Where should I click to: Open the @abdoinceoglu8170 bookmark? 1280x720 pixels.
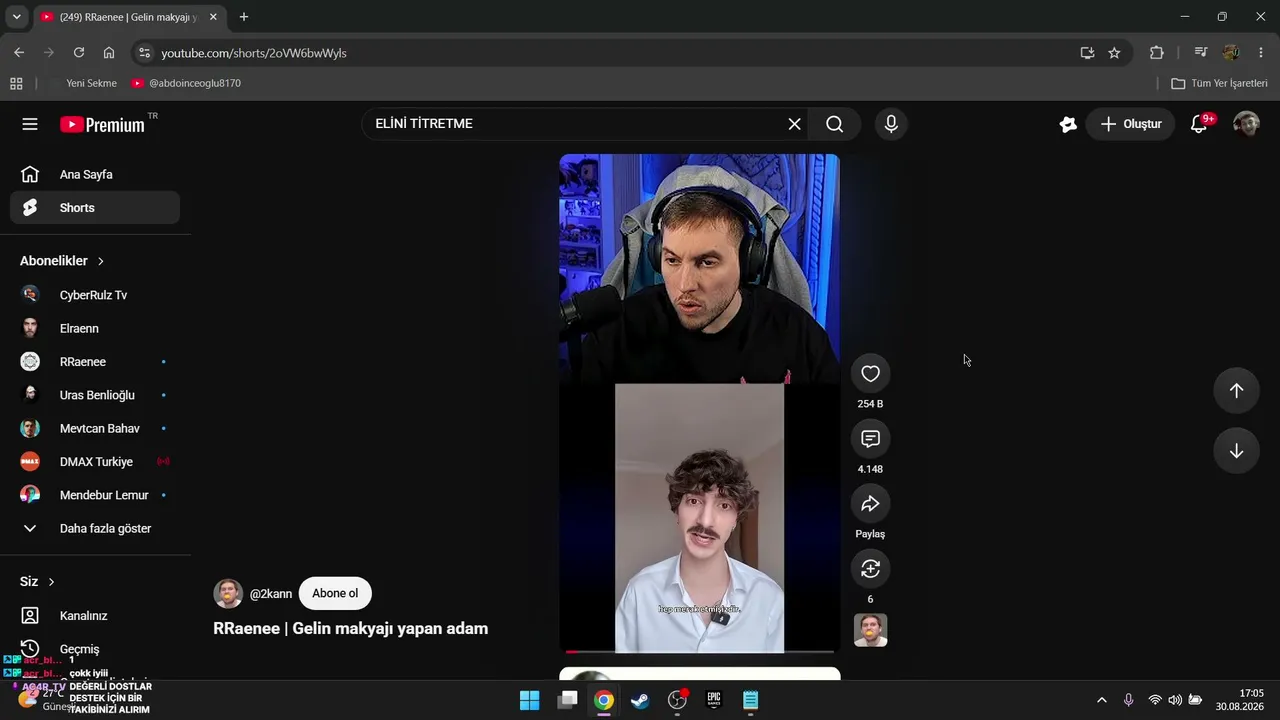pyautogui.click(x=186, y=83)
